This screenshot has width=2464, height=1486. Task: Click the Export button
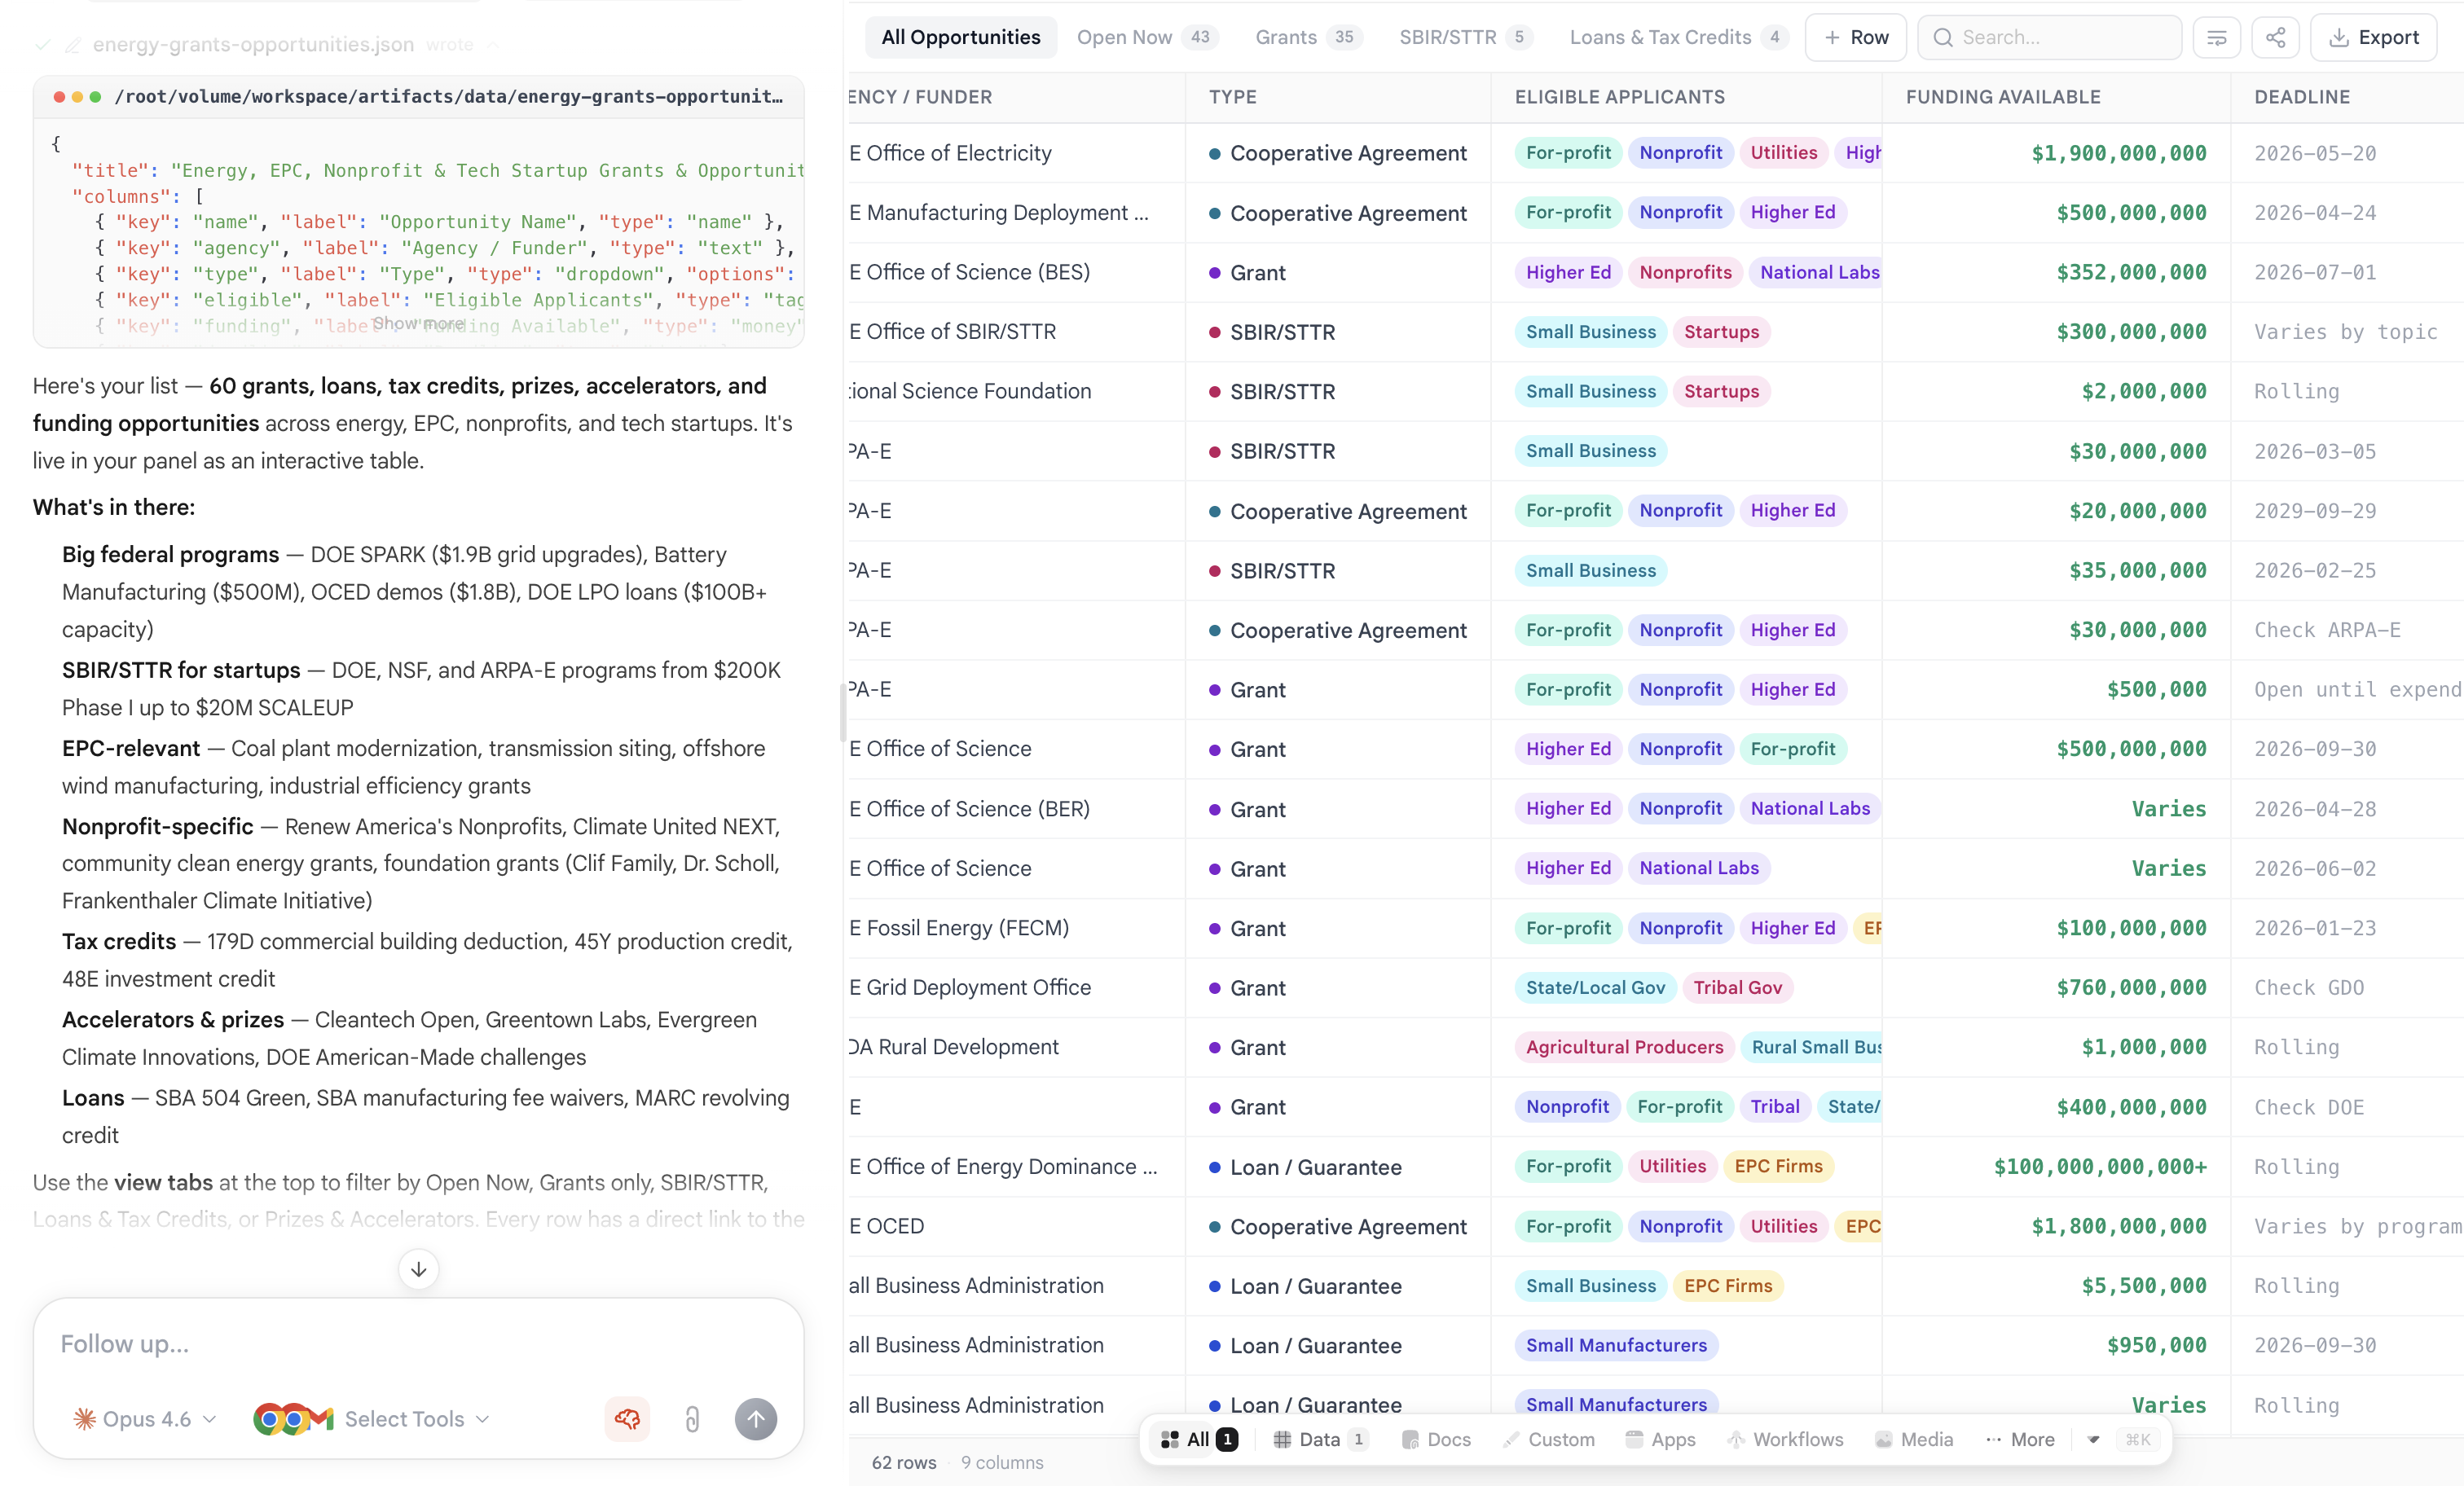pyautogui.click(x=2373, y=38)
